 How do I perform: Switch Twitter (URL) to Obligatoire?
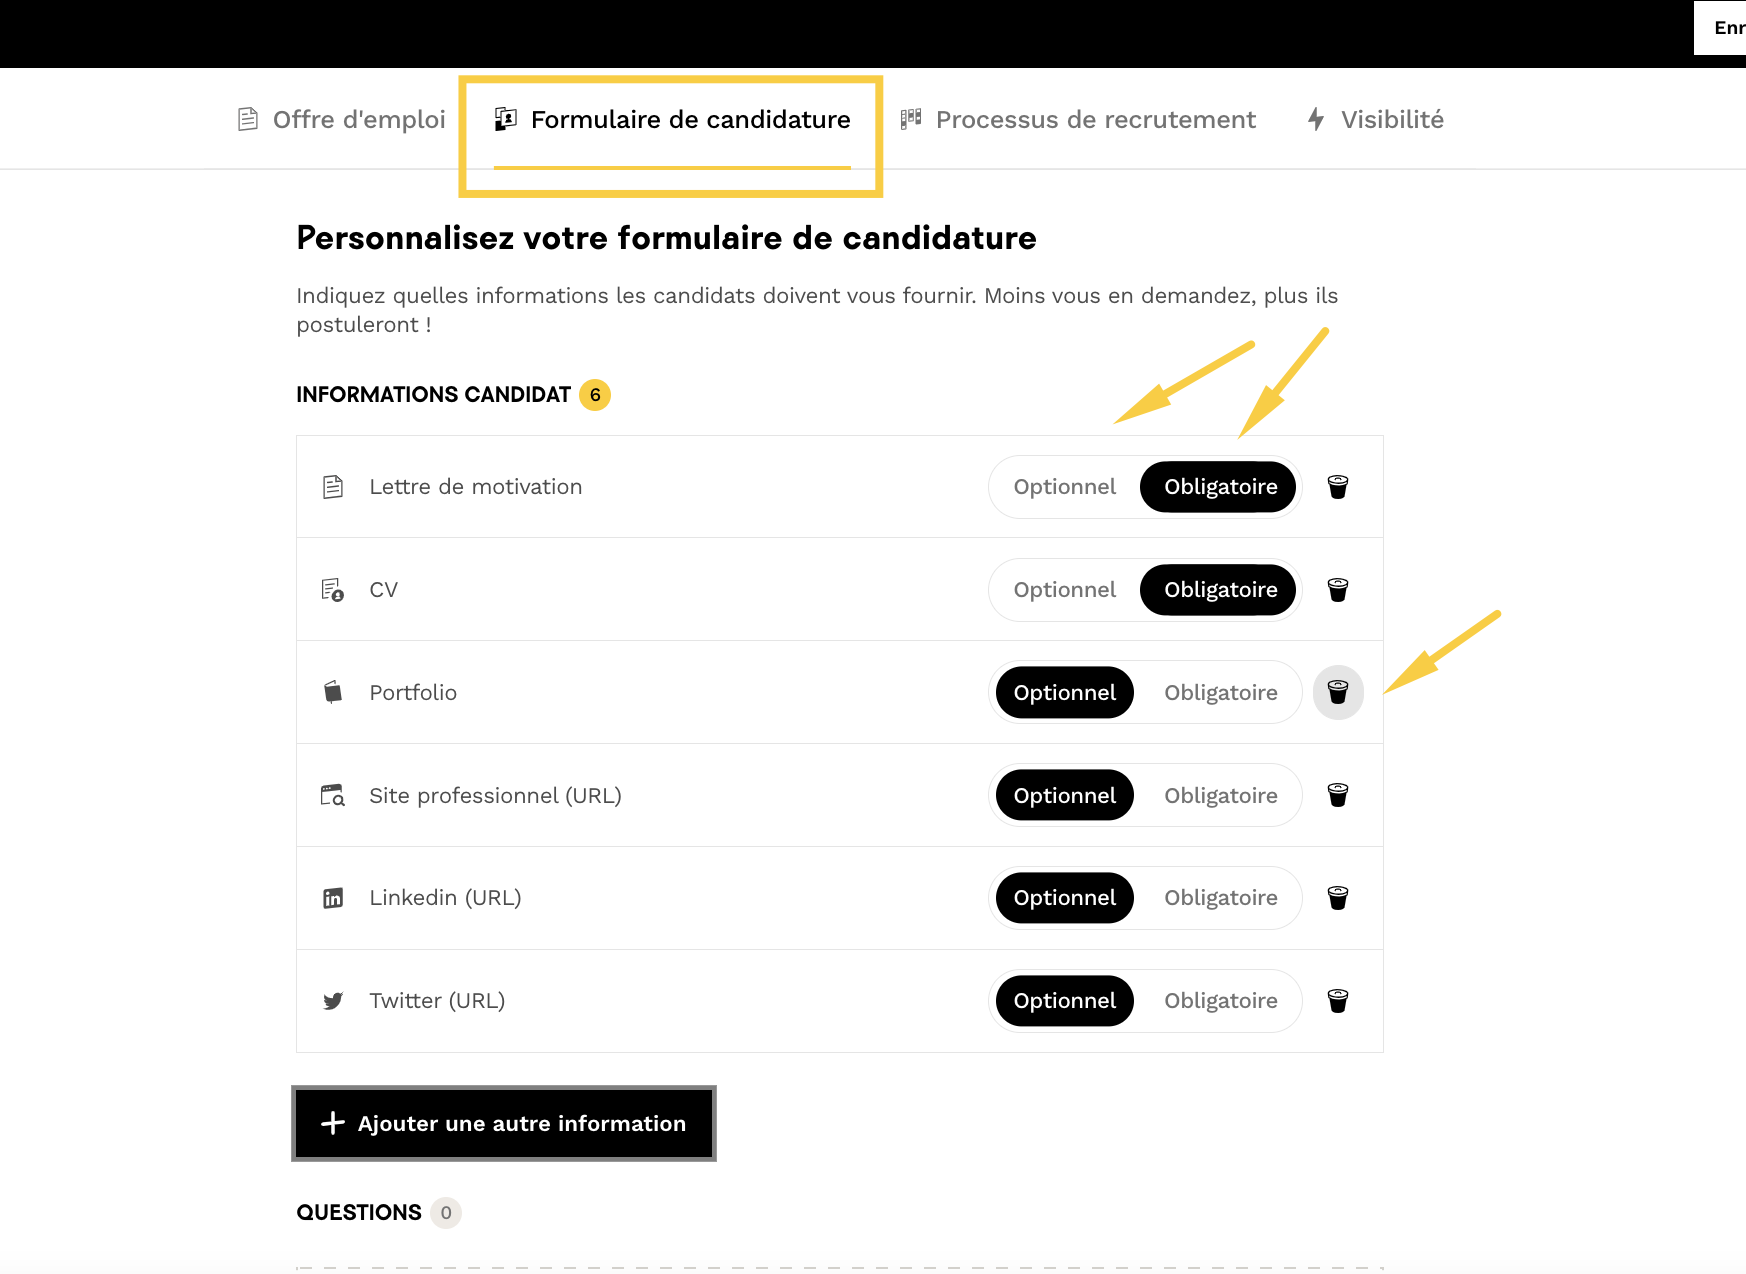click(x=1220, y=1001)
